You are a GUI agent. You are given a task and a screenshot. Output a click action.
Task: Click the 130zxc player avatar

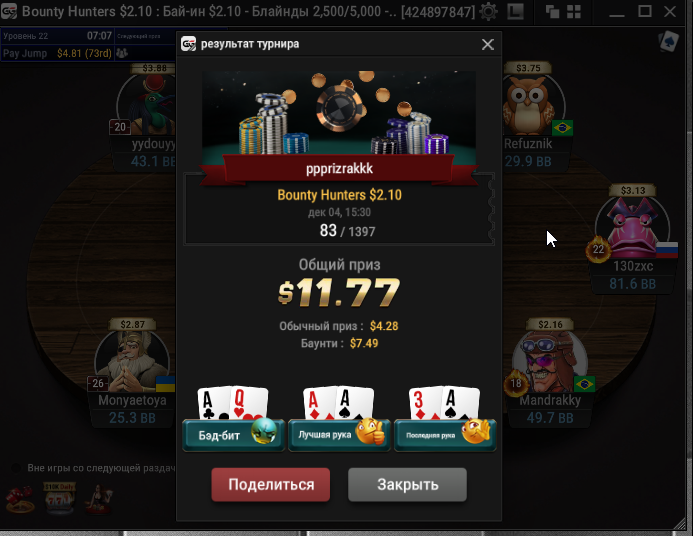pos(633,228)
